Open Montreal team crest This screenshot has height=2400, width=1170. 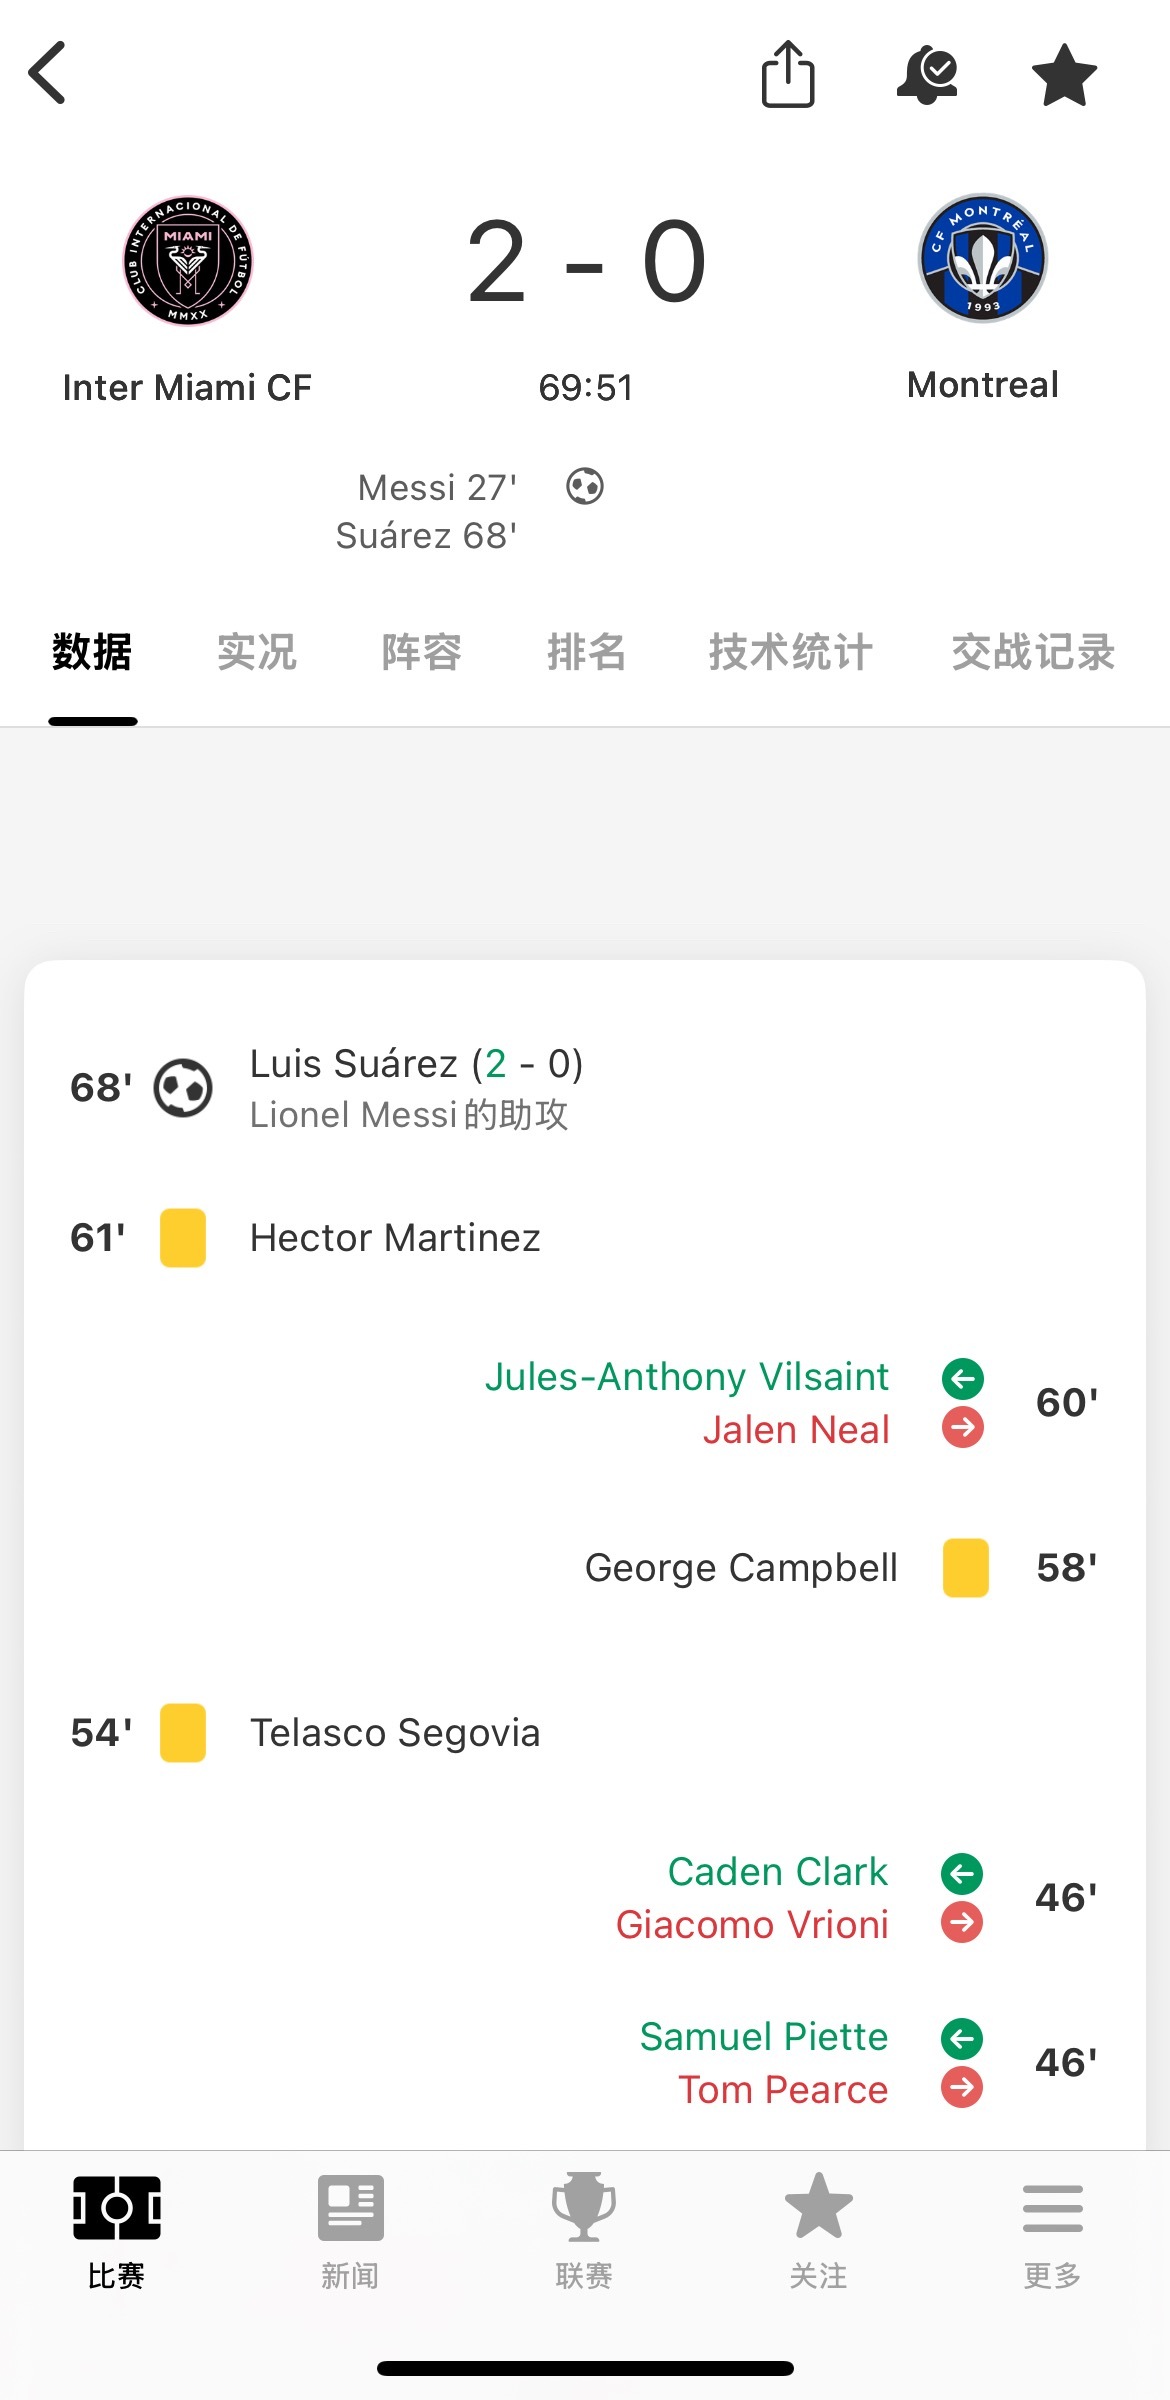(x=983, y=258)
